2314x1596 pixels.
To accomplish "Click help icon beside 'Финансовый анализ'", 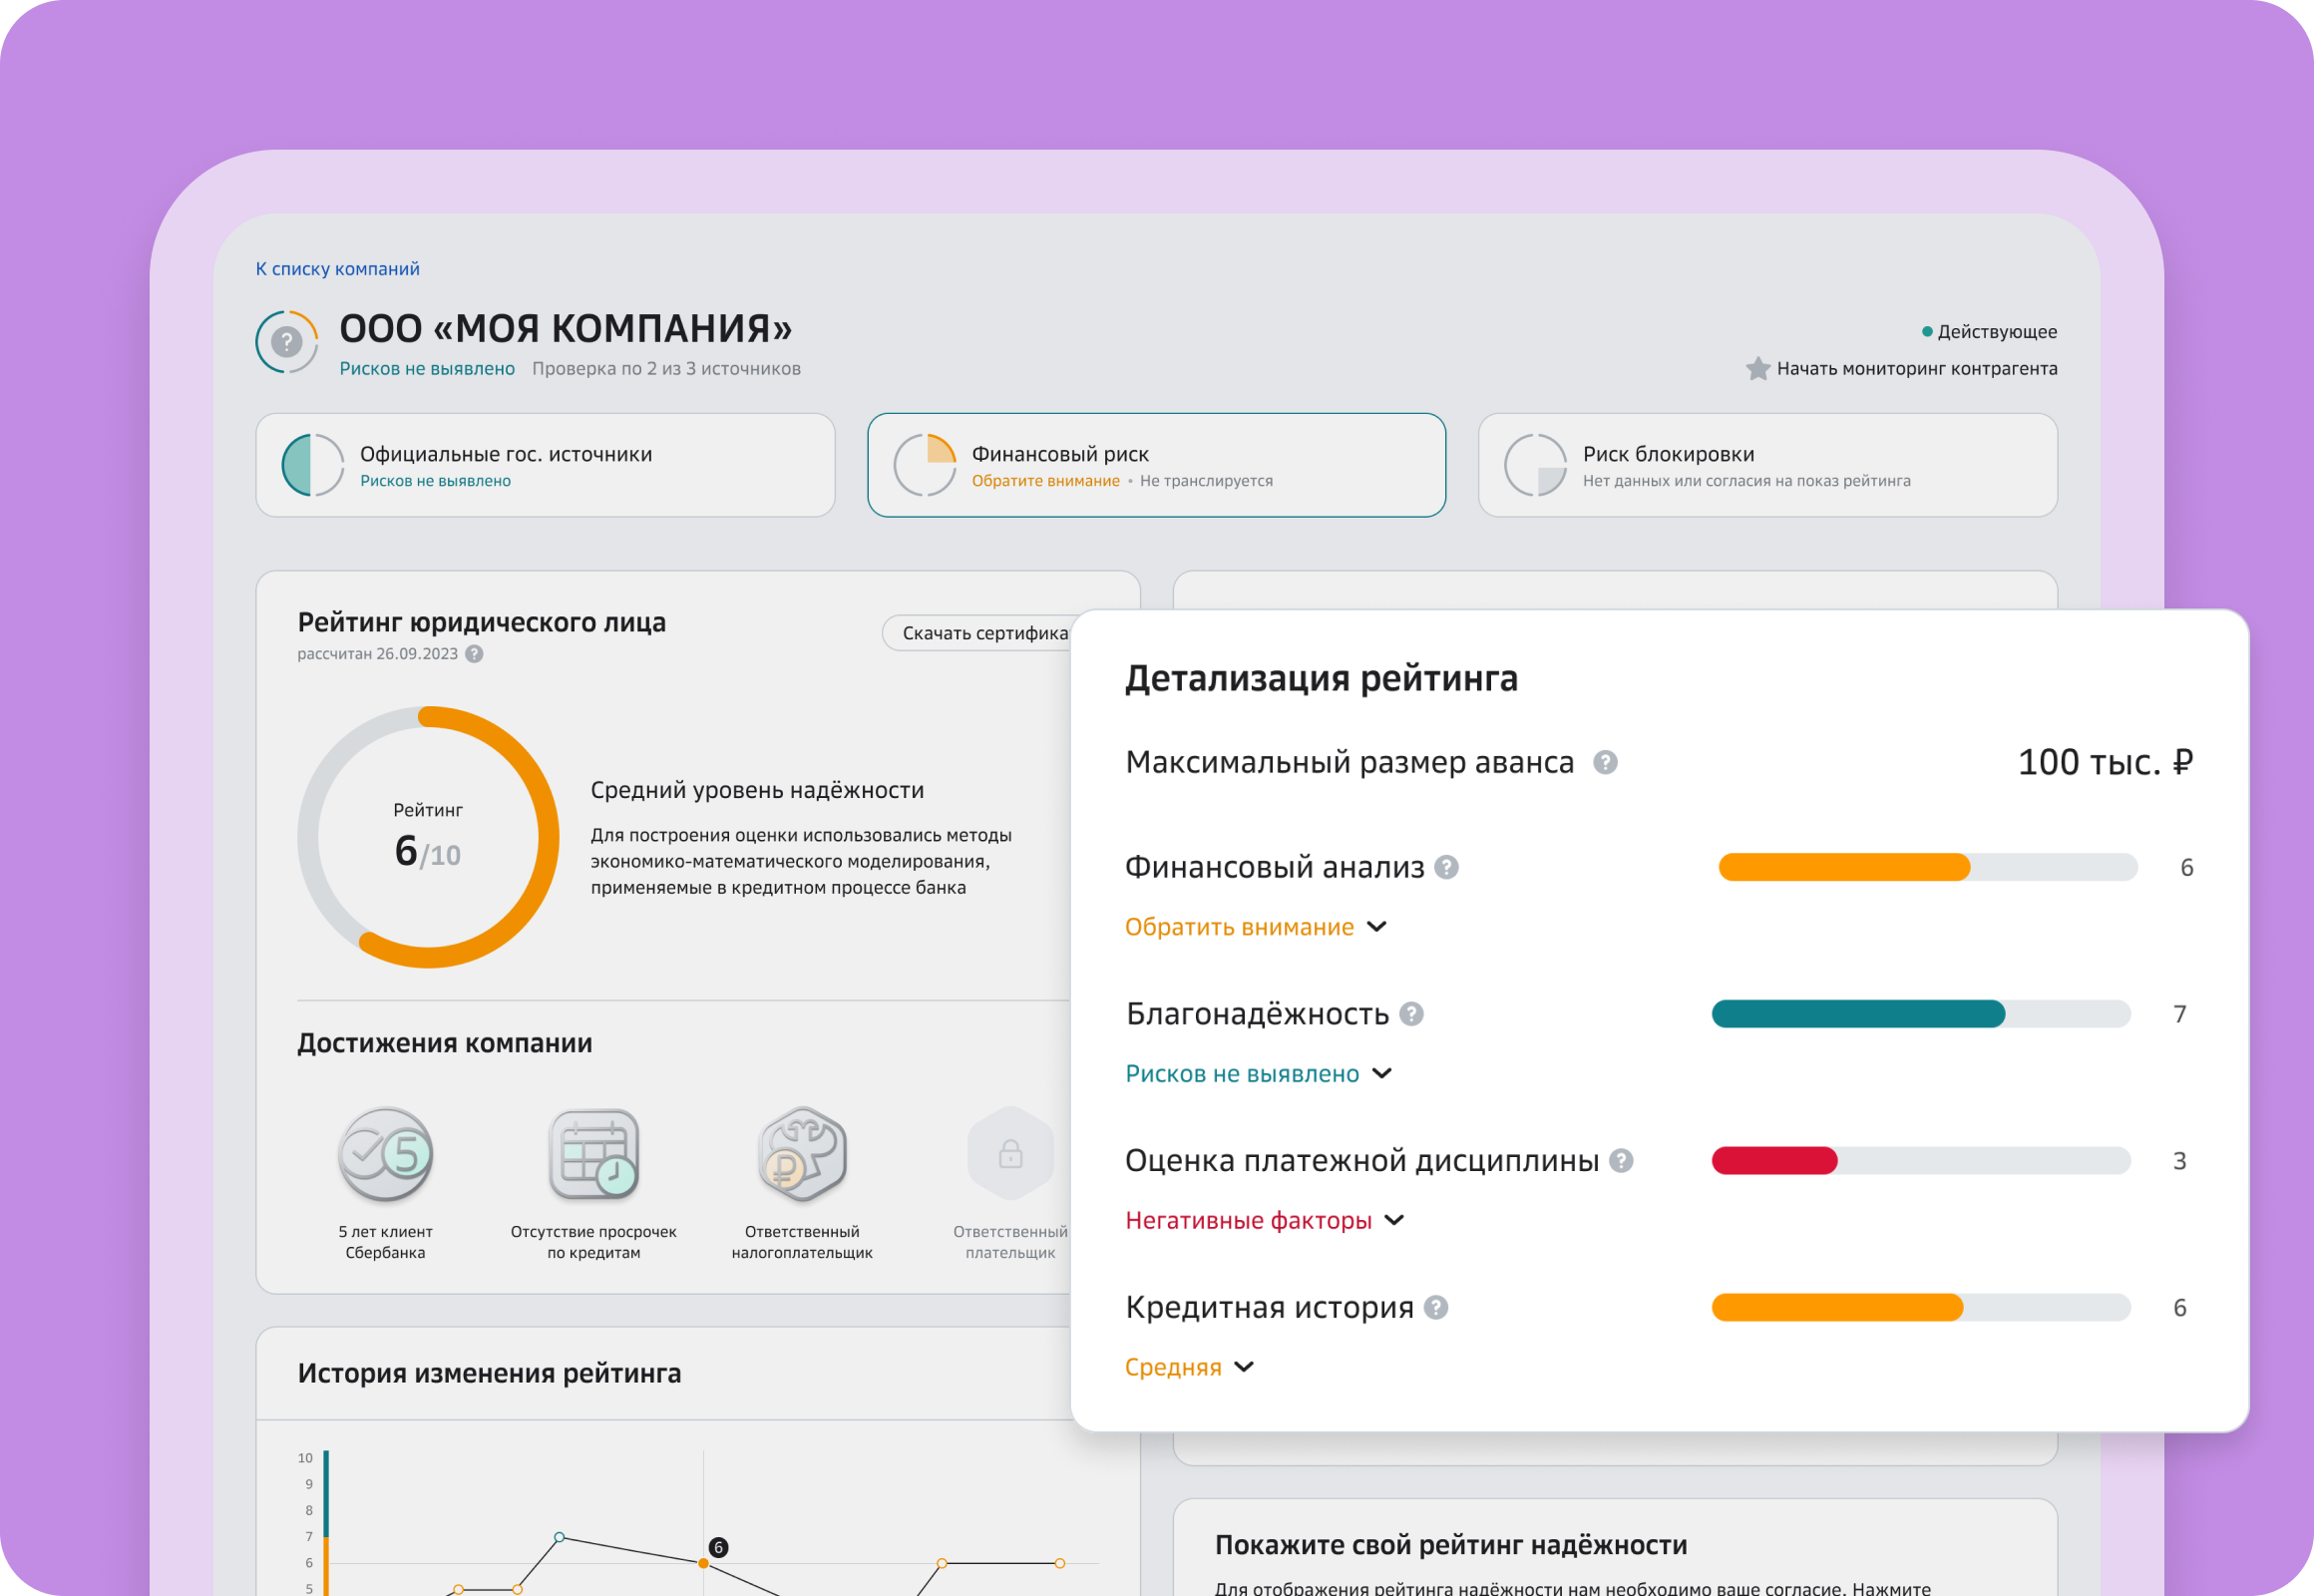I will (x=1446, y=867).
